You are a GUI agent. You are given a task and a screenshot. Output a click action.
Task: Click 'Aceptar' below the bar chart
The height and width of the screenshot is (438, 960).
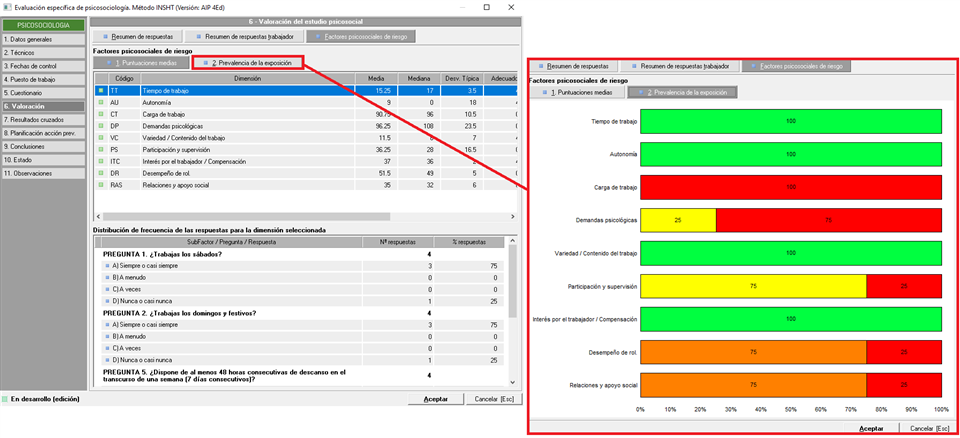(x=871, y=427)
